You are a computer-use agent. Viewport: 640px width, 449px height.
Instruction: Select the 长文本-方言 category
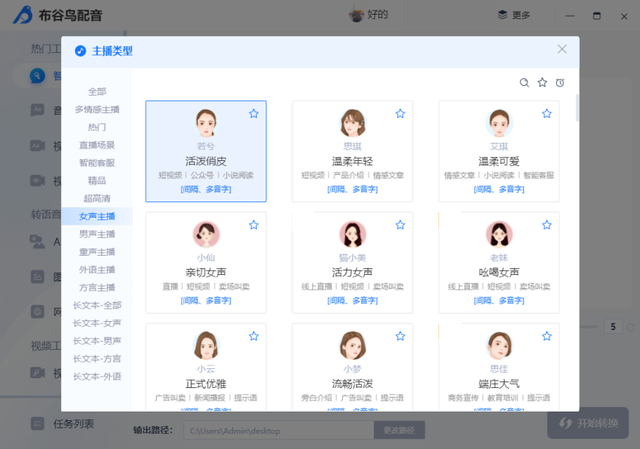[97, 359]
